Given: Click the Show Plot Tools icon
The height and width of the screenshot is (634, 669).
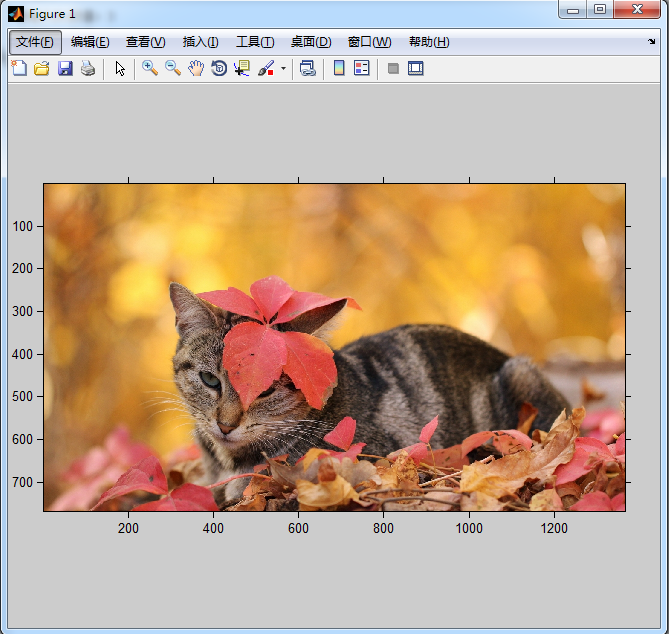Looking at the screenshot, I should [x=416, y=68].
